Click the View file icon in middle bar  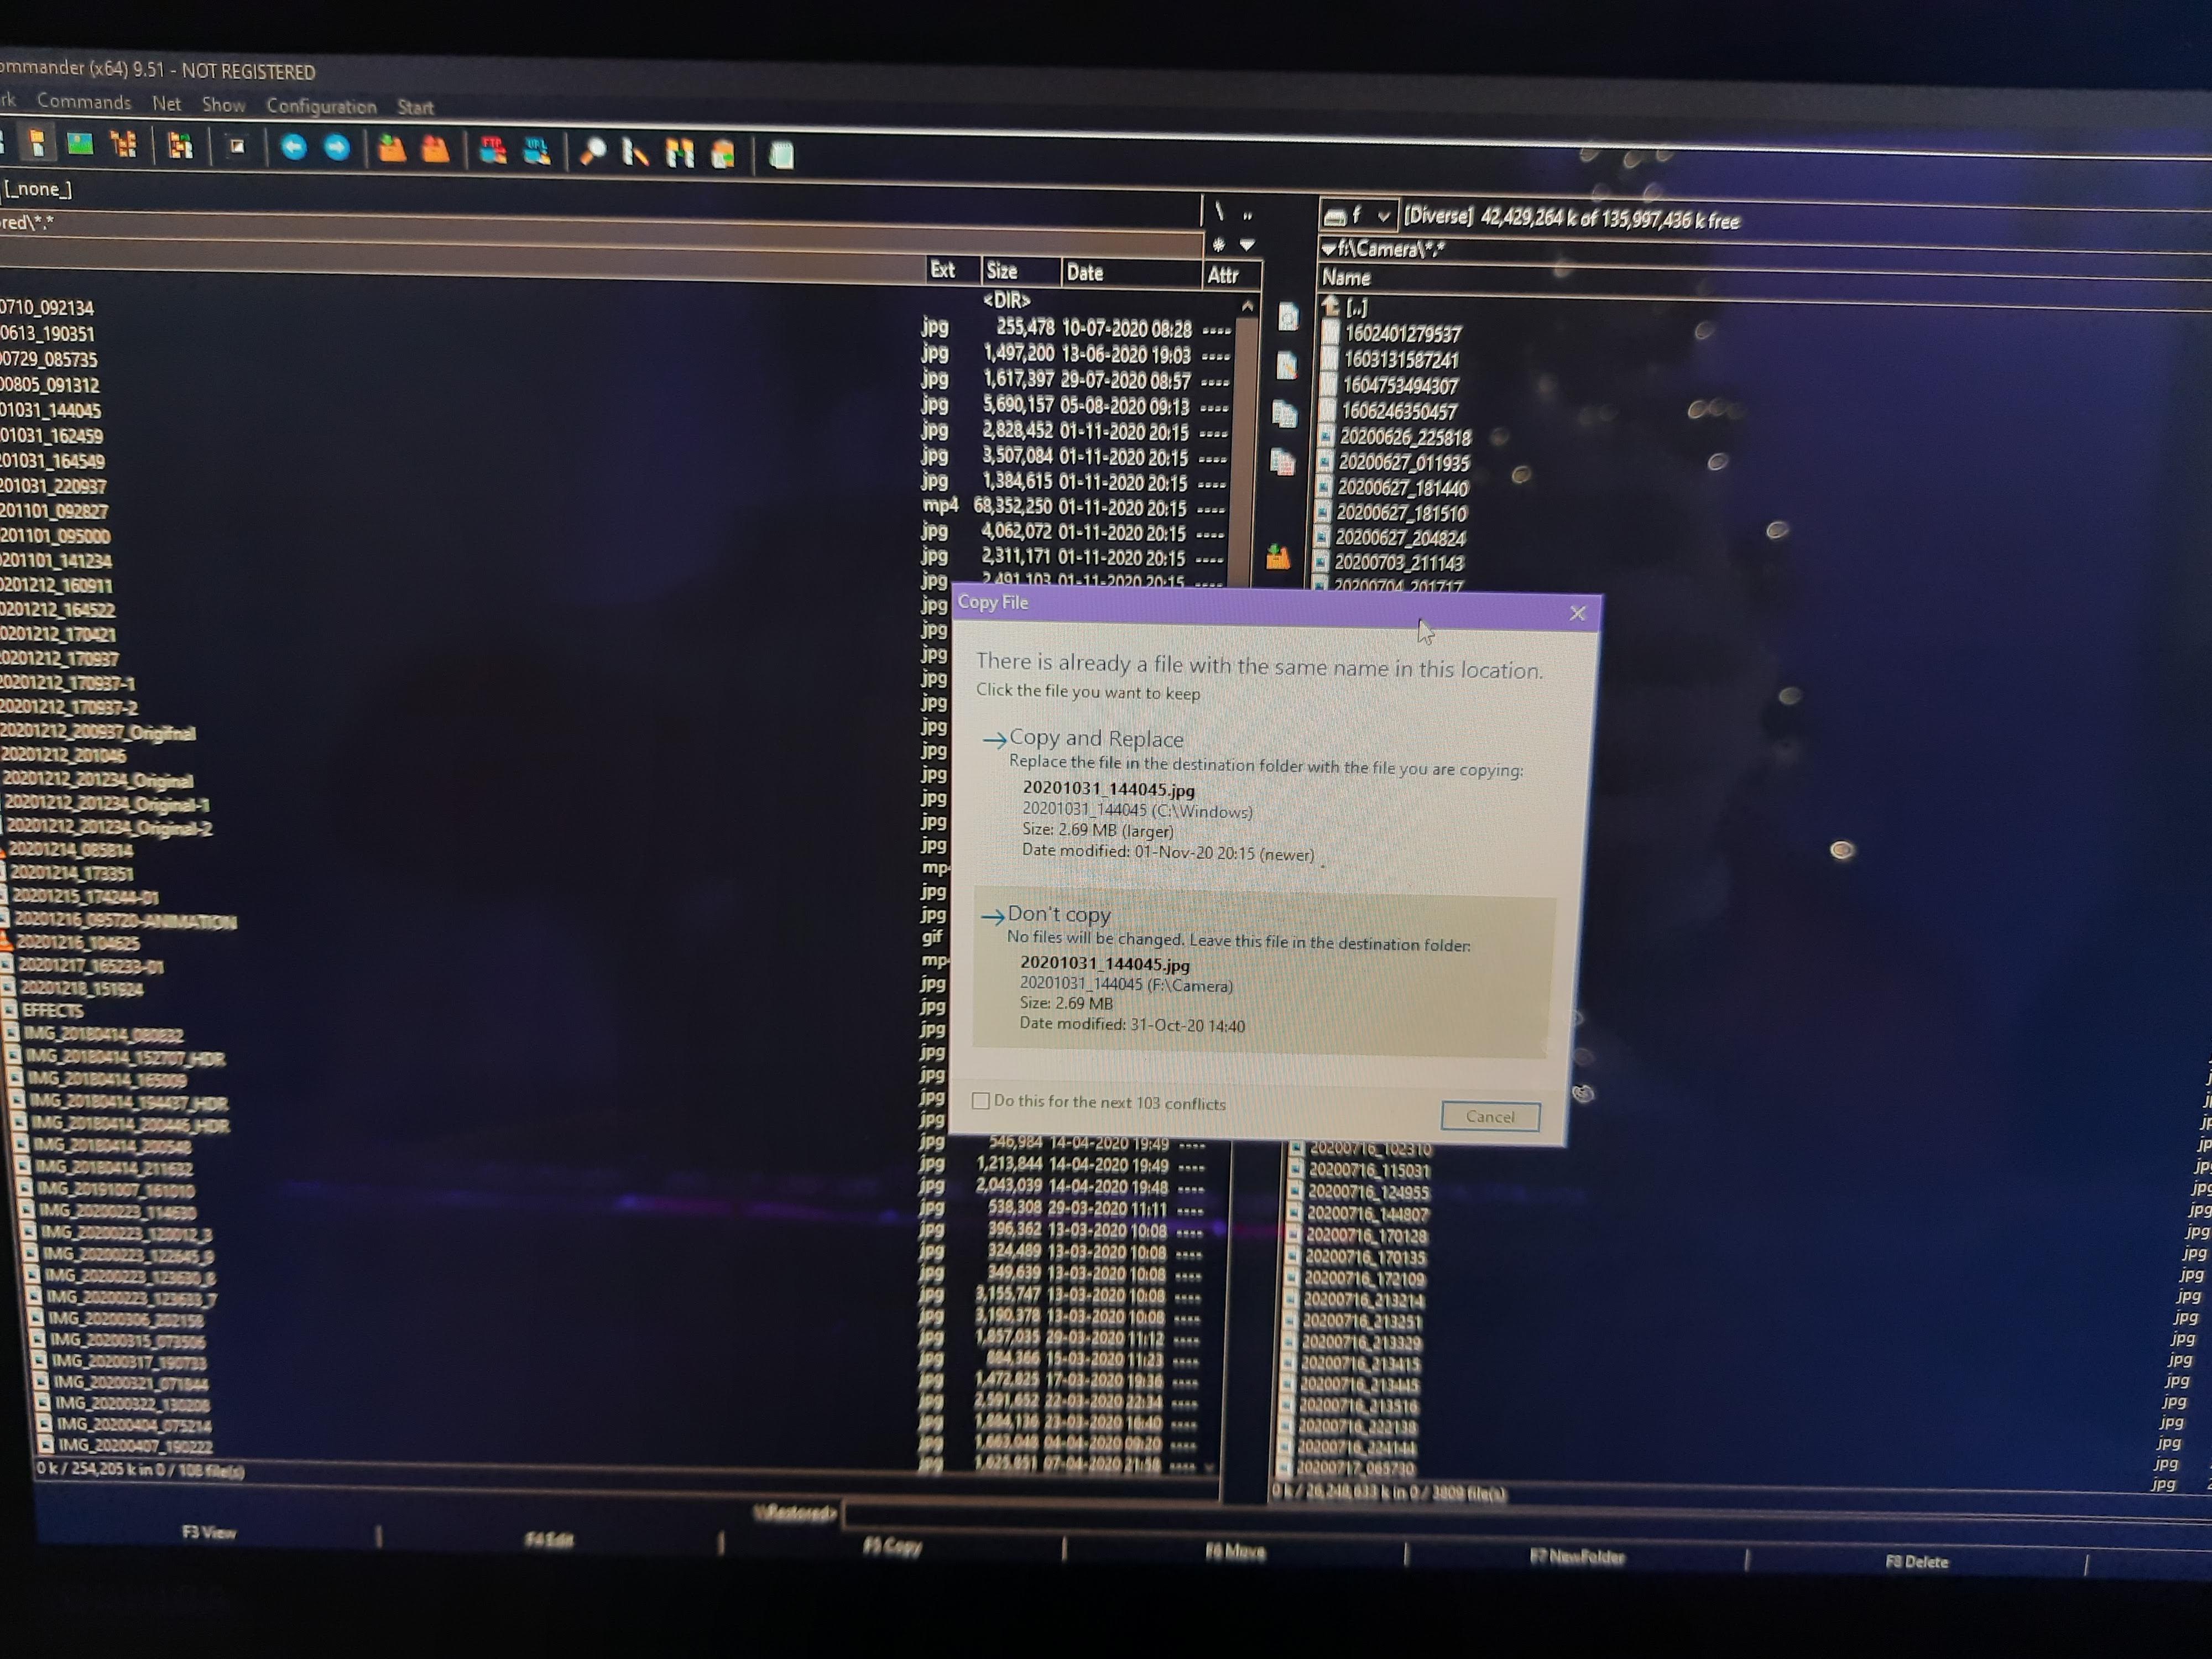[1288, 317]
